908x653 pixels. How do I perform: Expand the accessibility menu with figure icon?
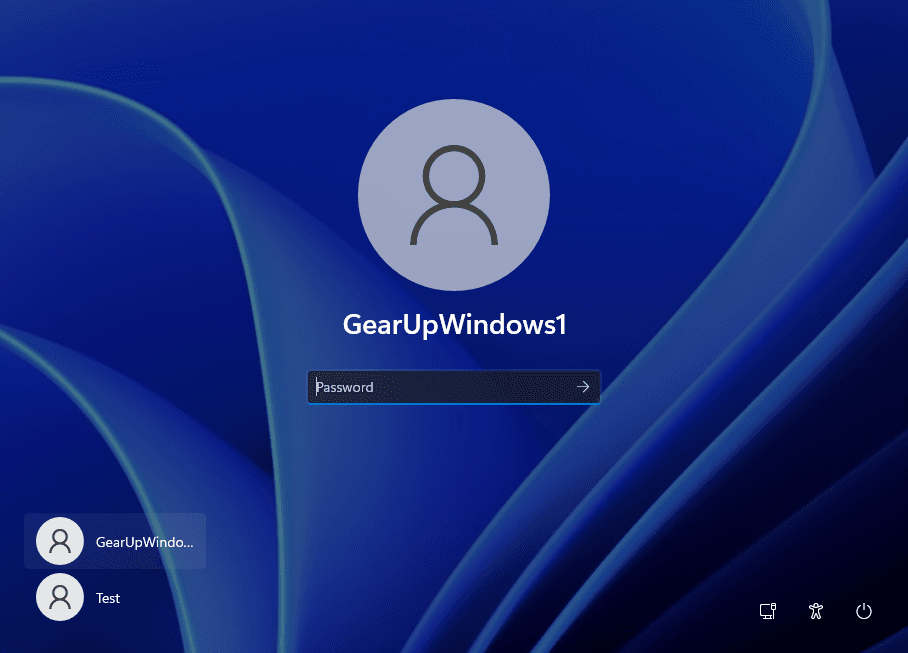tap(816, 611)
